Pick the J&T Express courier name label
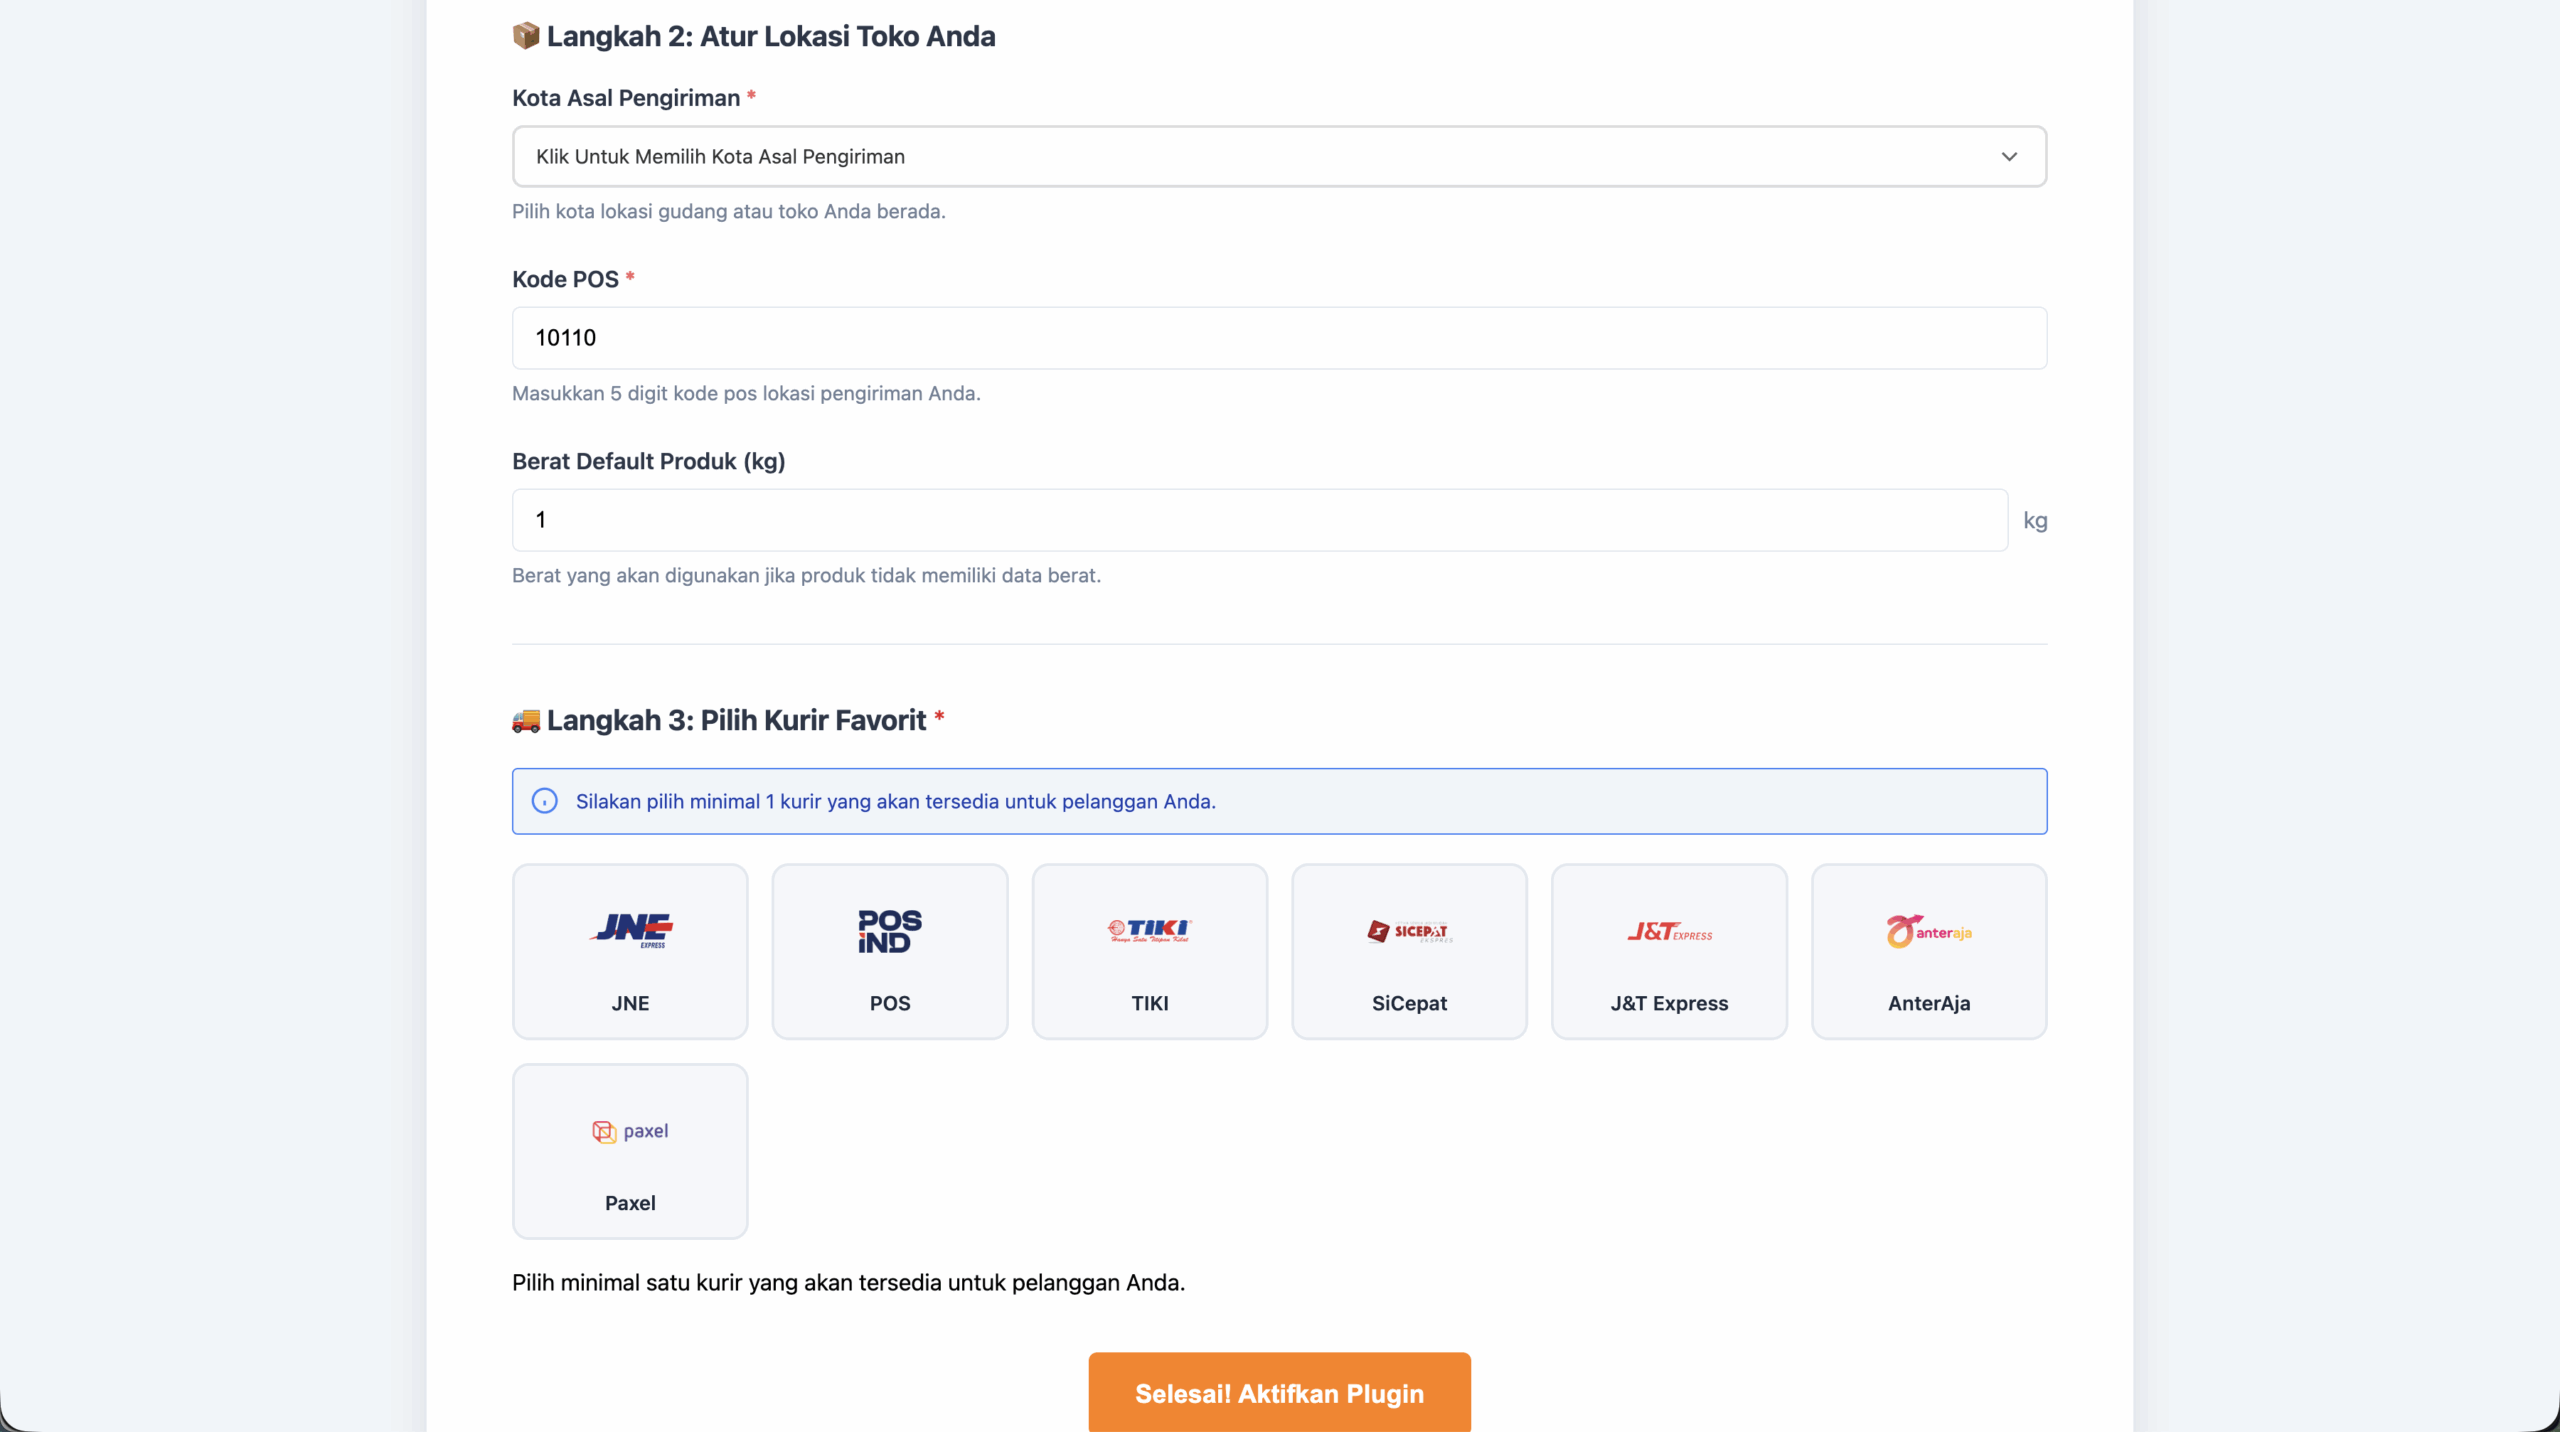Image resolution: width=2560 pixels, height=1432 pixels. (1669, 1003)
